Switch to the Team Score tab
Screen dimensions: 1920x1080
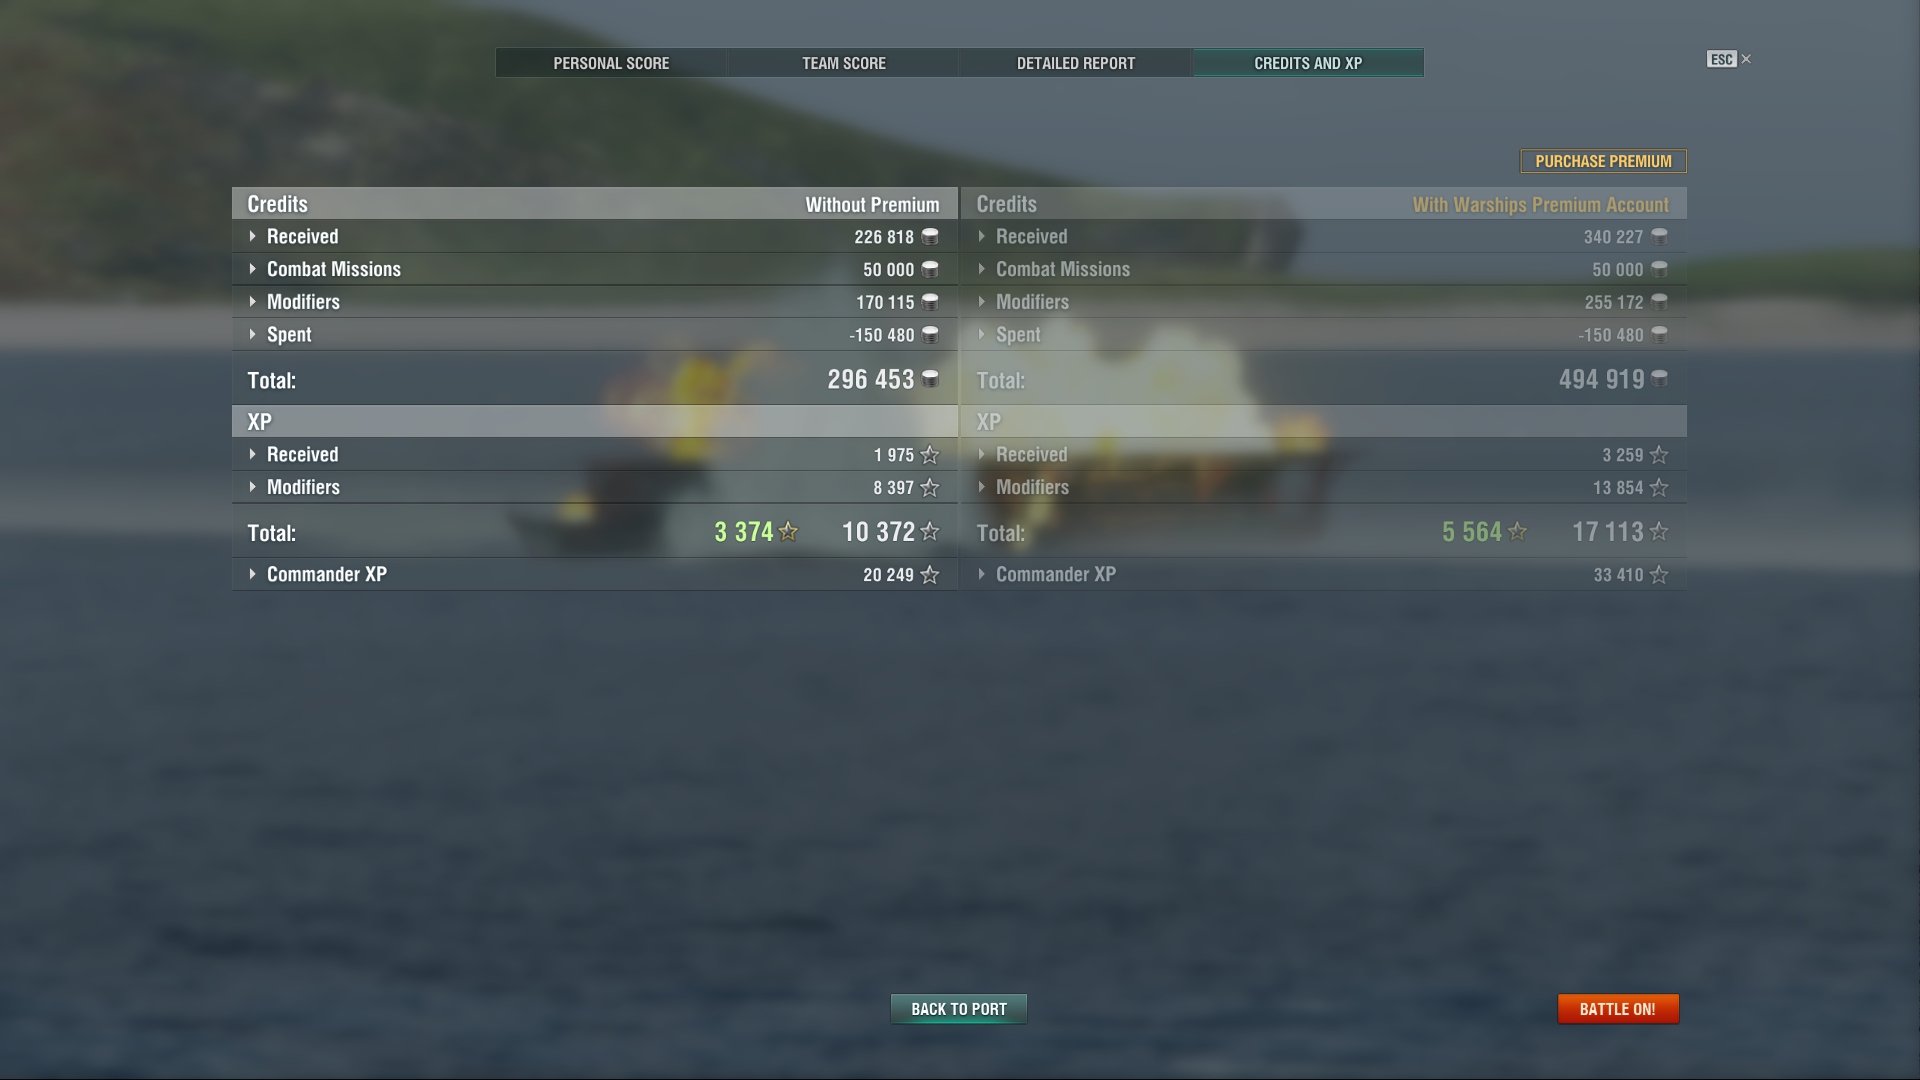pyautogui.click(x=844, y=63)
